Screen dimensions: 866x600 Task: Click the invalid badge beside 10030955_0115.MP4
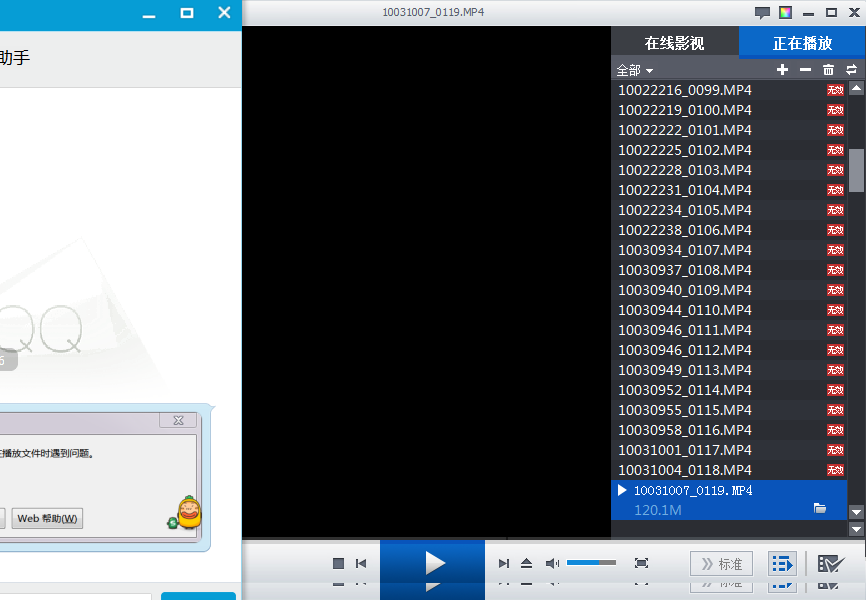(835, 410)
